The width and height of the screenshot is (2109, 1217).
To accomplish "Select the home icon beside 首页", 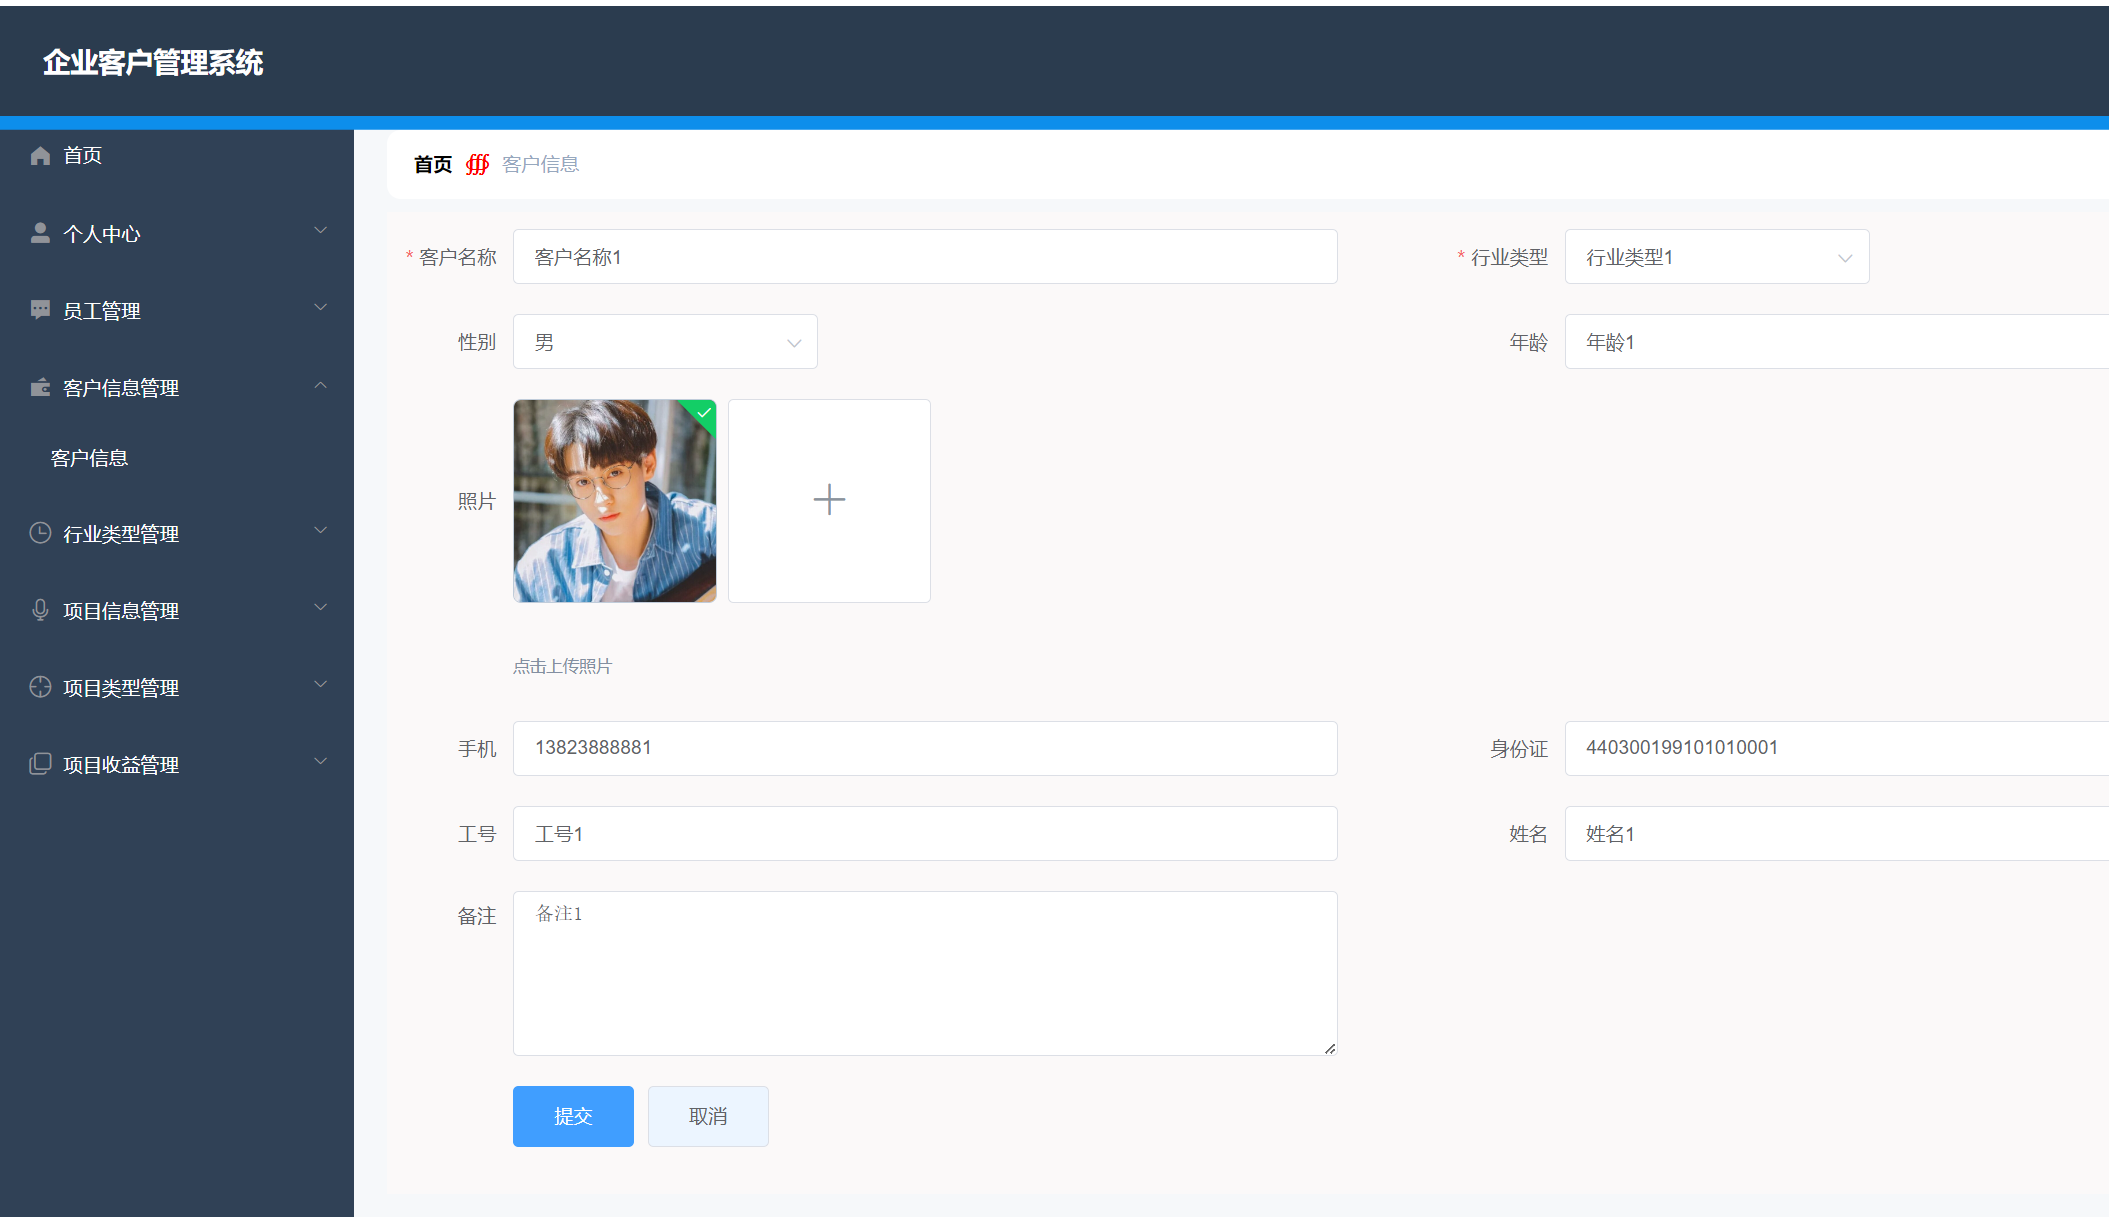I will (x=40, y=155).
